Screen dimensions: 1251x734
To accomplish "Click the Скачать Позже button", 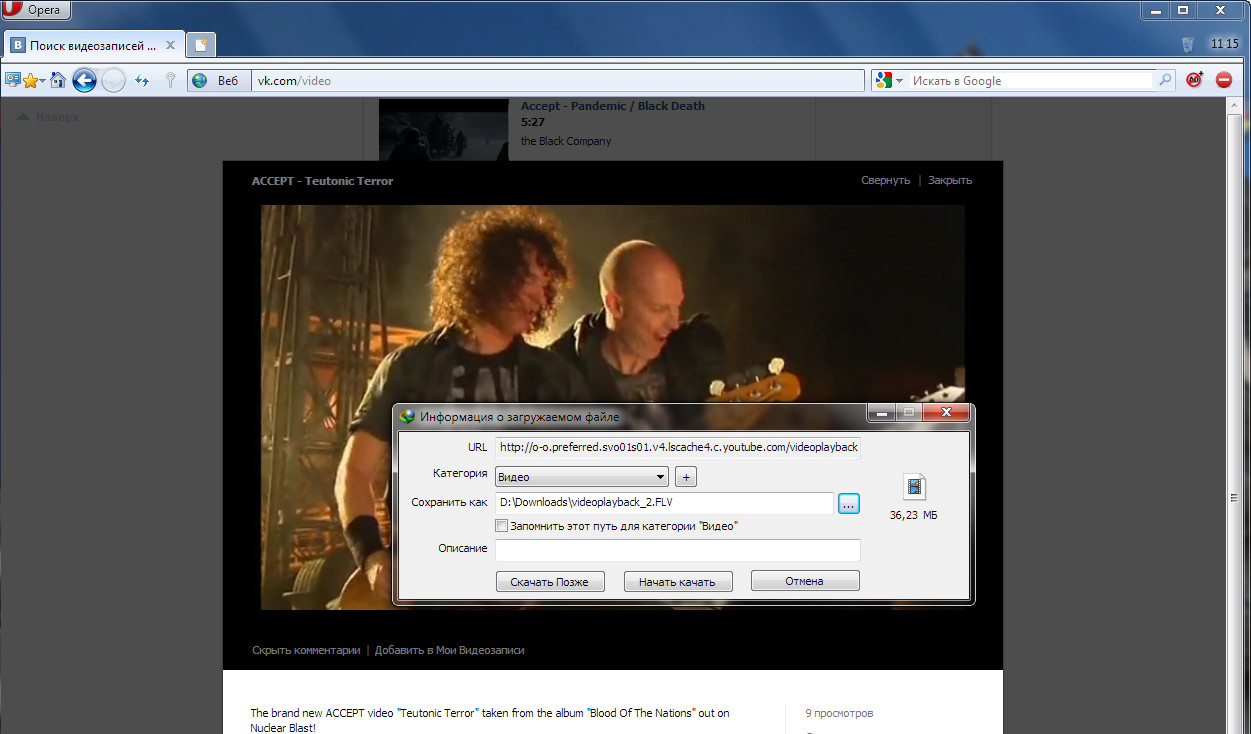I will coord(550,581).
